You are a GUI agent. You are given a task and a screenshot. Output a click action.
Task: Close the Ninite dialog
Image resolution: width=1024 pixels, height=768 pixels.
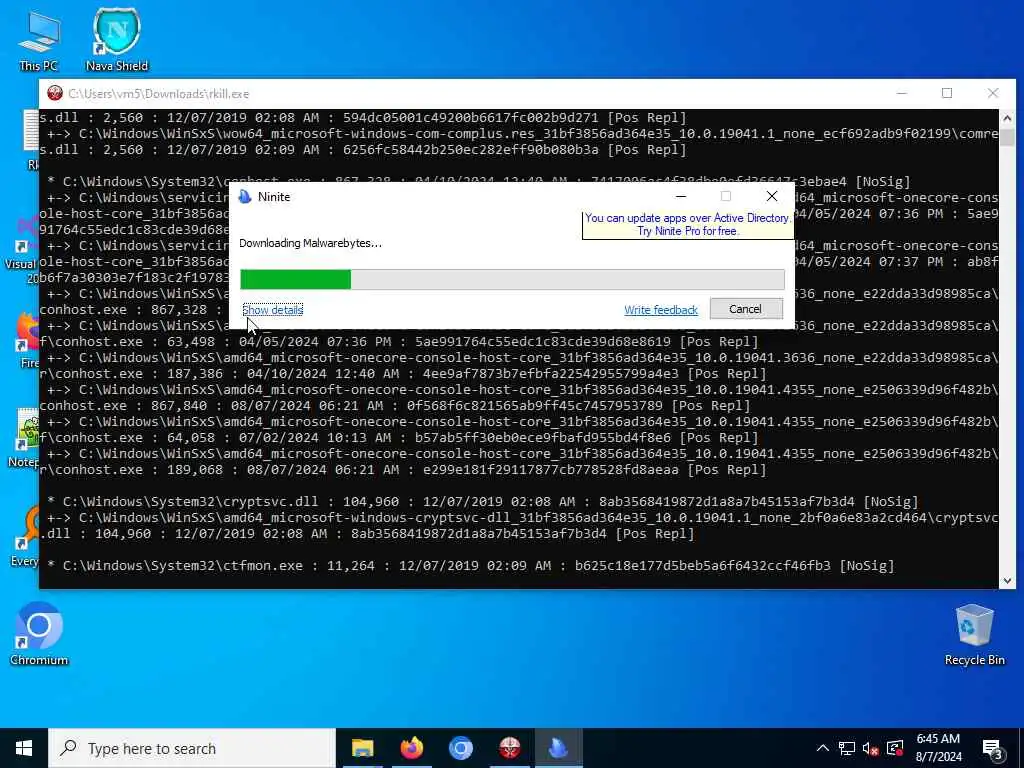point(772,197)
